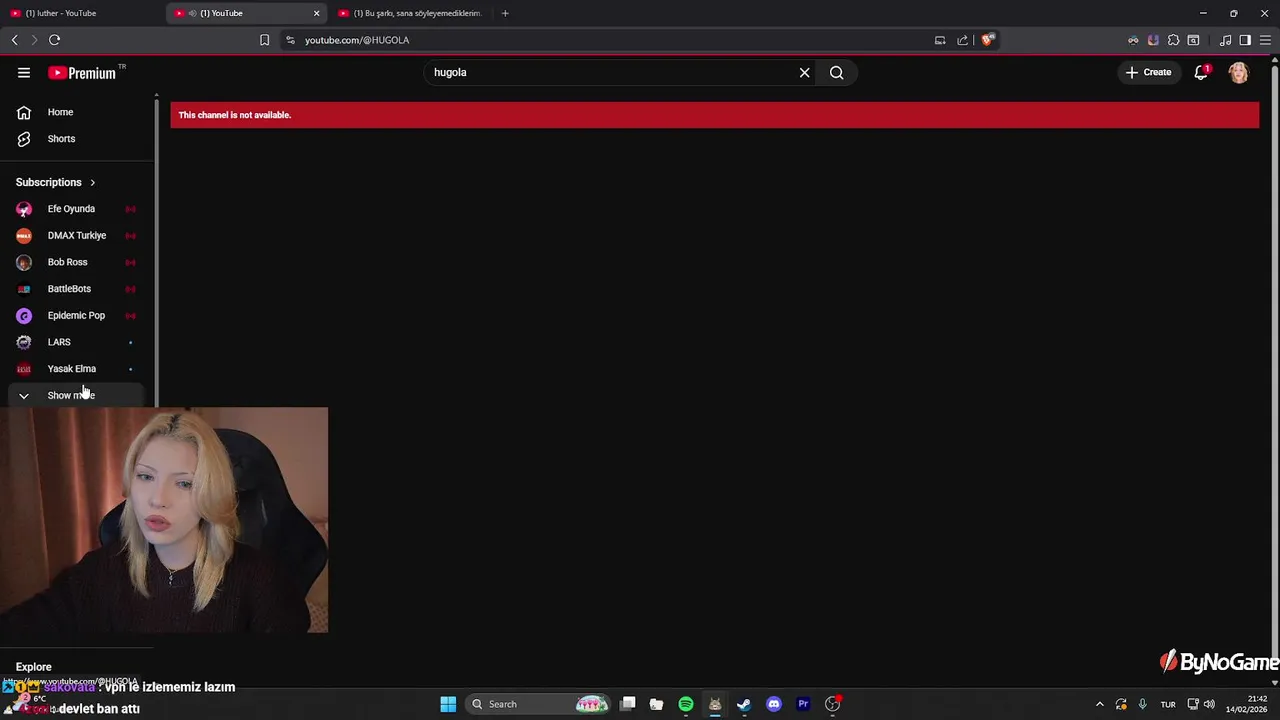The width and height of the screenshot is (1280, 720).
Task: Open the BattleBots channel
Action: 76,289
